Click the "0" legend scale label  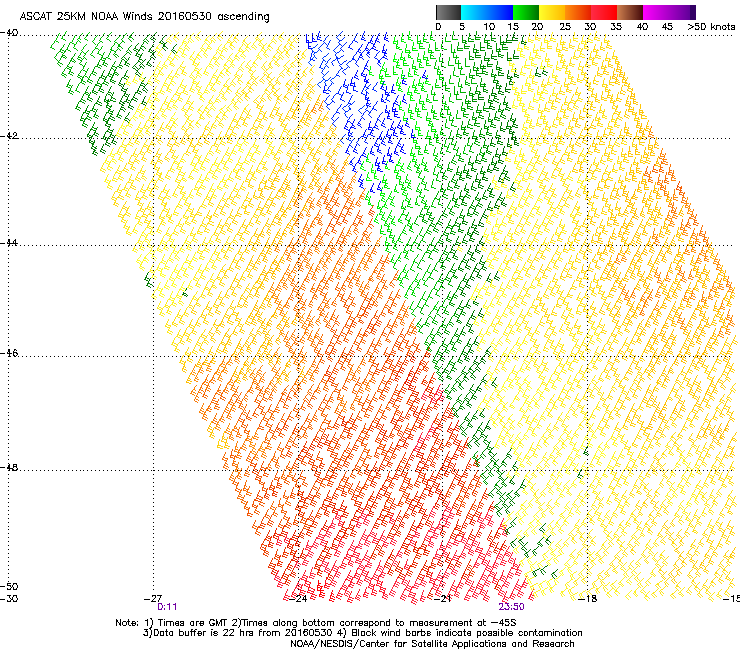[438, 27]
